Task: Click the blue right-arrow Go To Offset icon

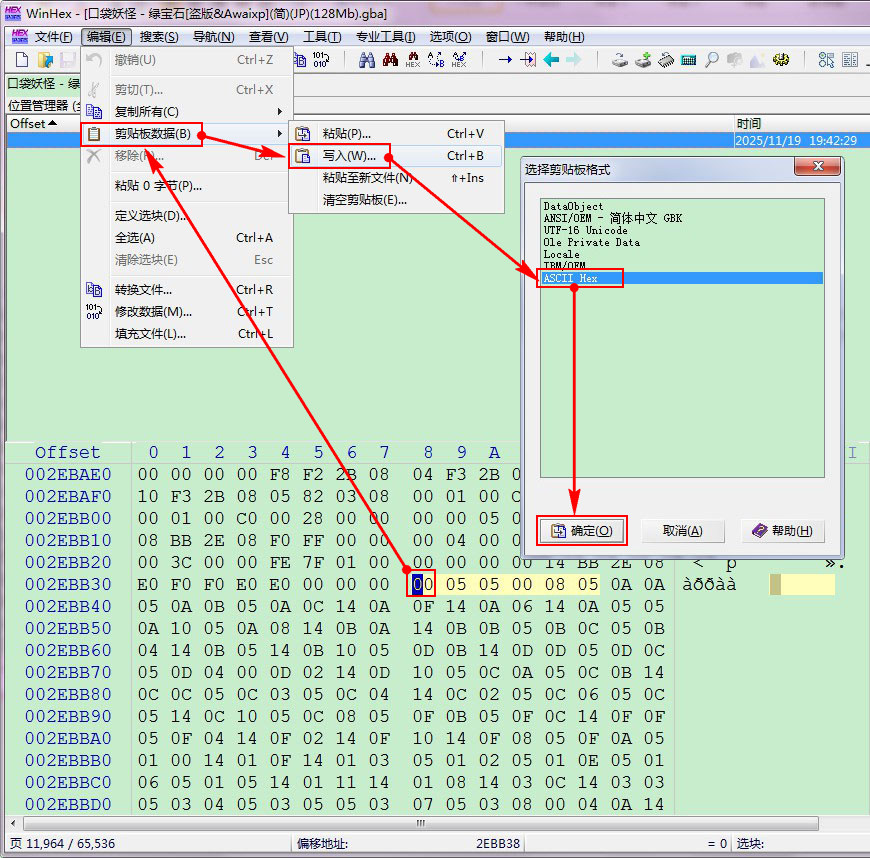Action: [x=504, y=60]
